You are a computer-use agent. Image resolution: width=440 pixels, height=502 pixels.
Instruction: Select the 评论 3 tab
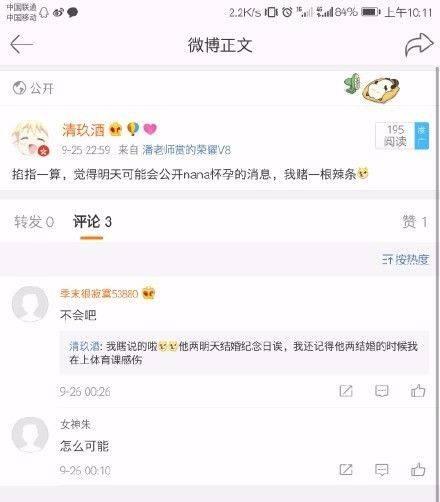point(92,222)
